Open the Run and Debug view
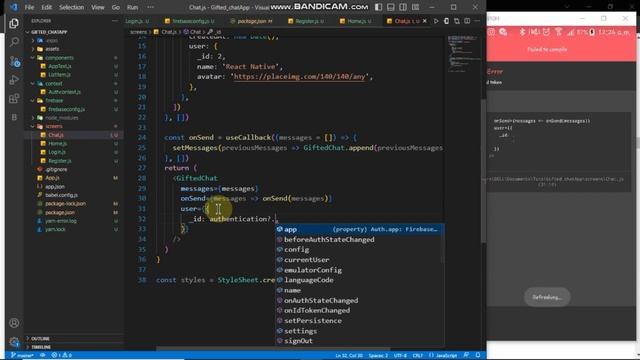This screenshot has height=360, width=640. click(14, 80)
